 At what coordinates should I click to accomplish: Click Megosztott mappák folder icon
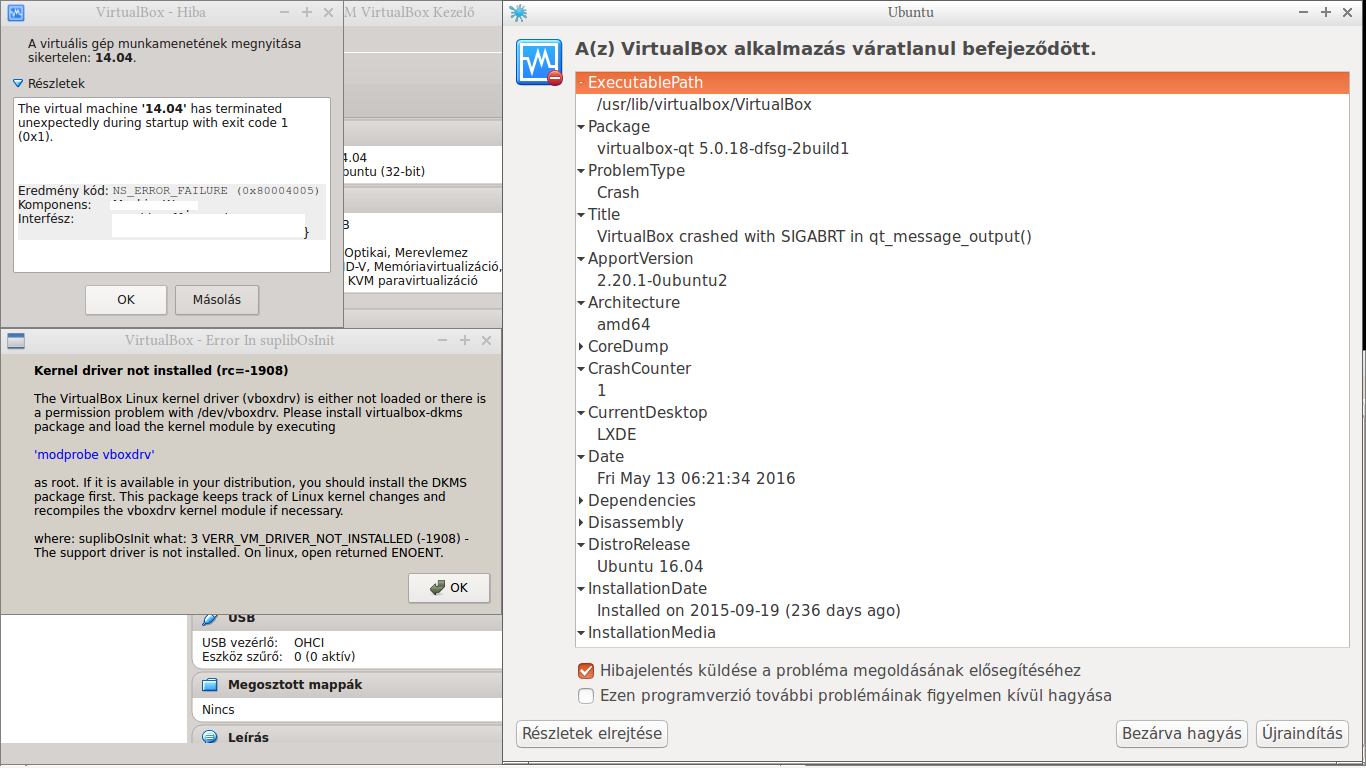pos(210,685)
